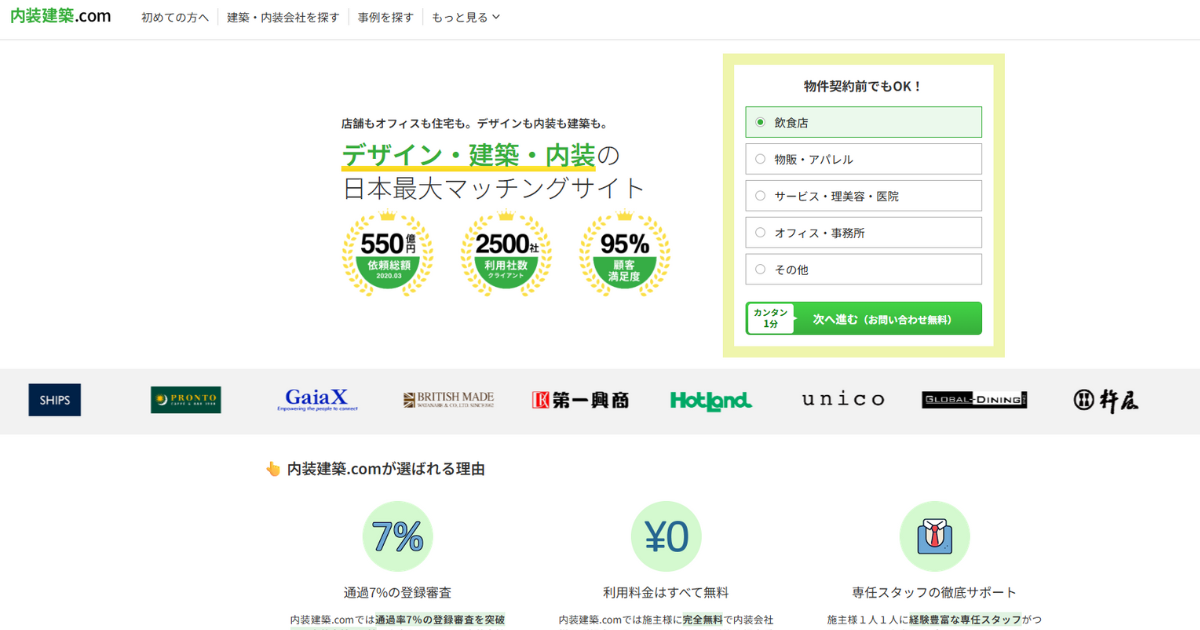
Task: Click the dedicated staff support icon
Action: click(x=934, y=537)
